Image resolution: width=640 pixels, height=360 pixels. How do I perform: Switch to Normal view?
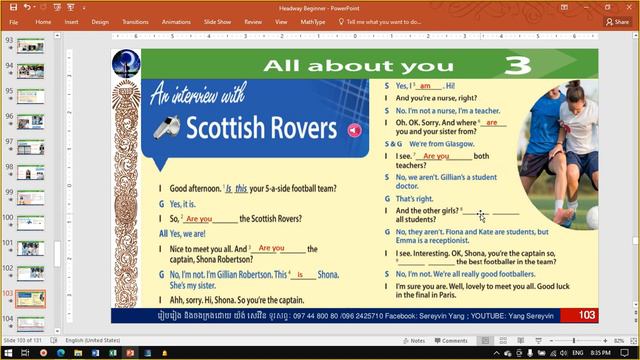pyautogui.click(x=485, y=340)
